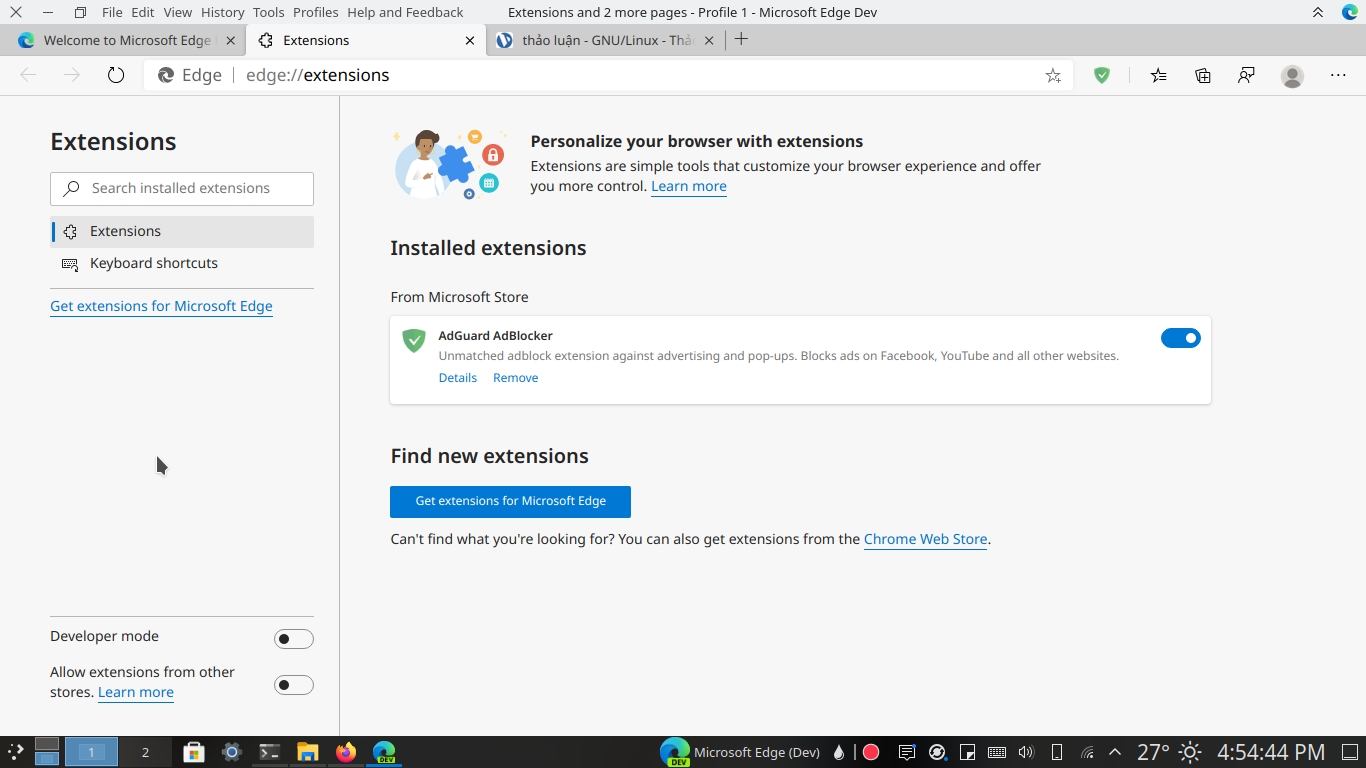This screenshot has height=768, width=1366.
Task: Open the sticky note tray icon
Action: click(x=967, y=752)
